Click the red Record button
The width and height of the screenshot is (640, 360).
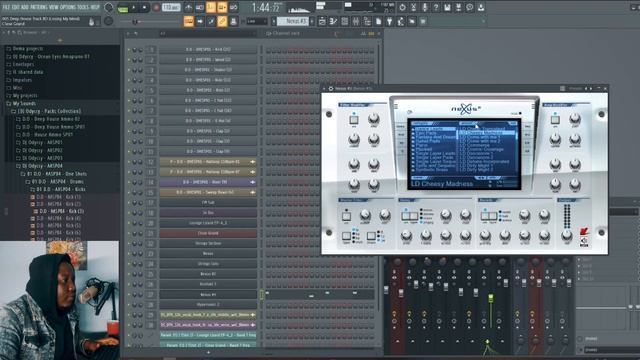click(156, 7)
